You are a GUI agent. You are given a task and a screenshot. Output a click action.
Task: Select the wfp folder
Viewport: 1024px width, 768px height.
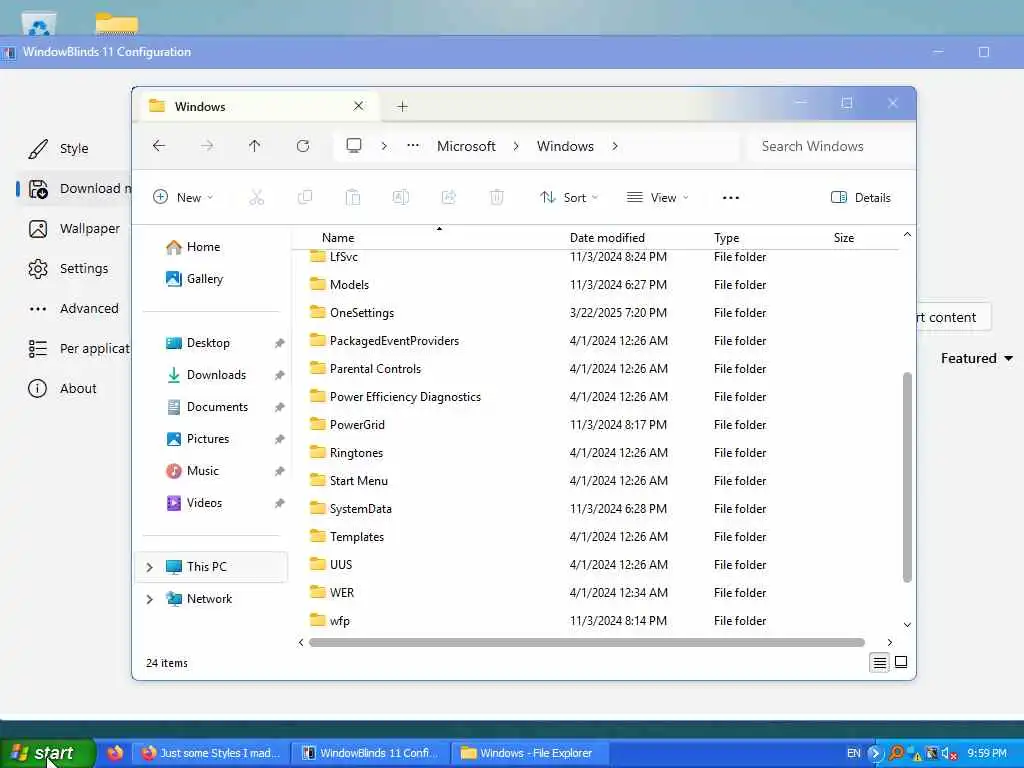point(340,620)
